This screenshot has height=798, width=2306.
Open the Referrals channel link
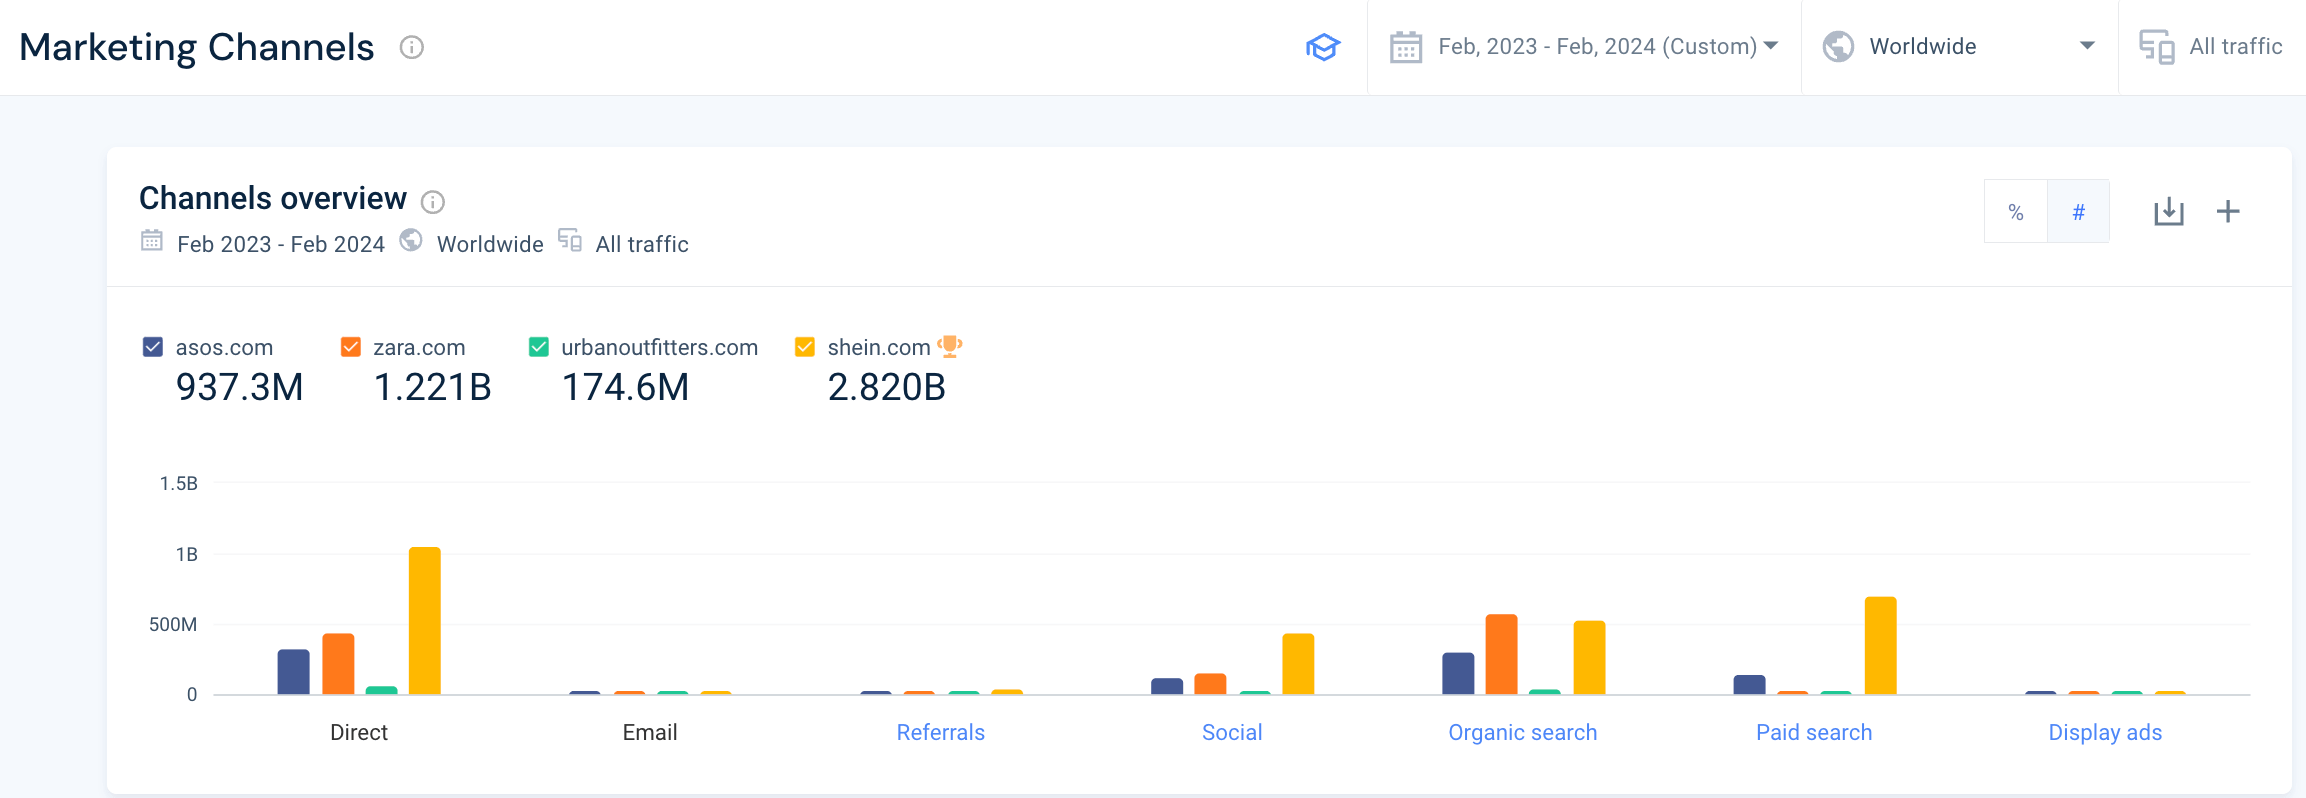pos(941,732)
